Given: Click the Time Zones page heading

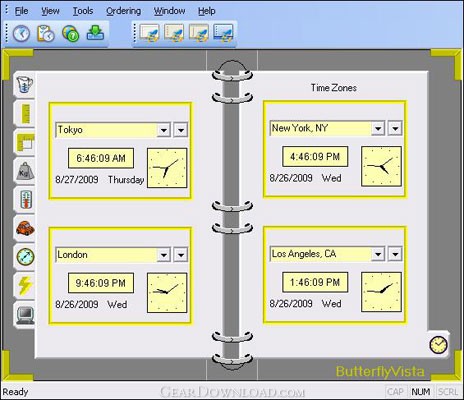Looking at the screenshot, I should 334,88.
